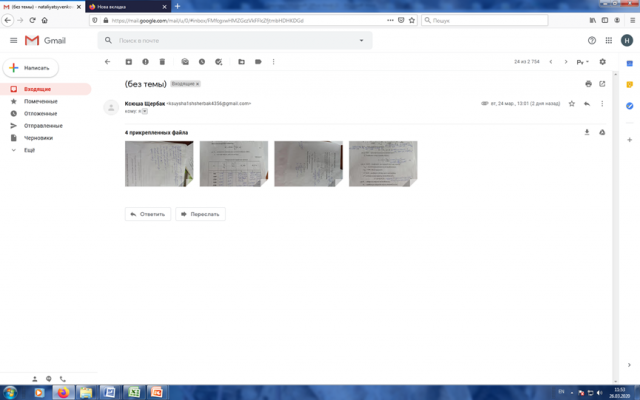Open the Calendar side panel
The width and height of the screenshot is (640, 400).
[629, 63]
